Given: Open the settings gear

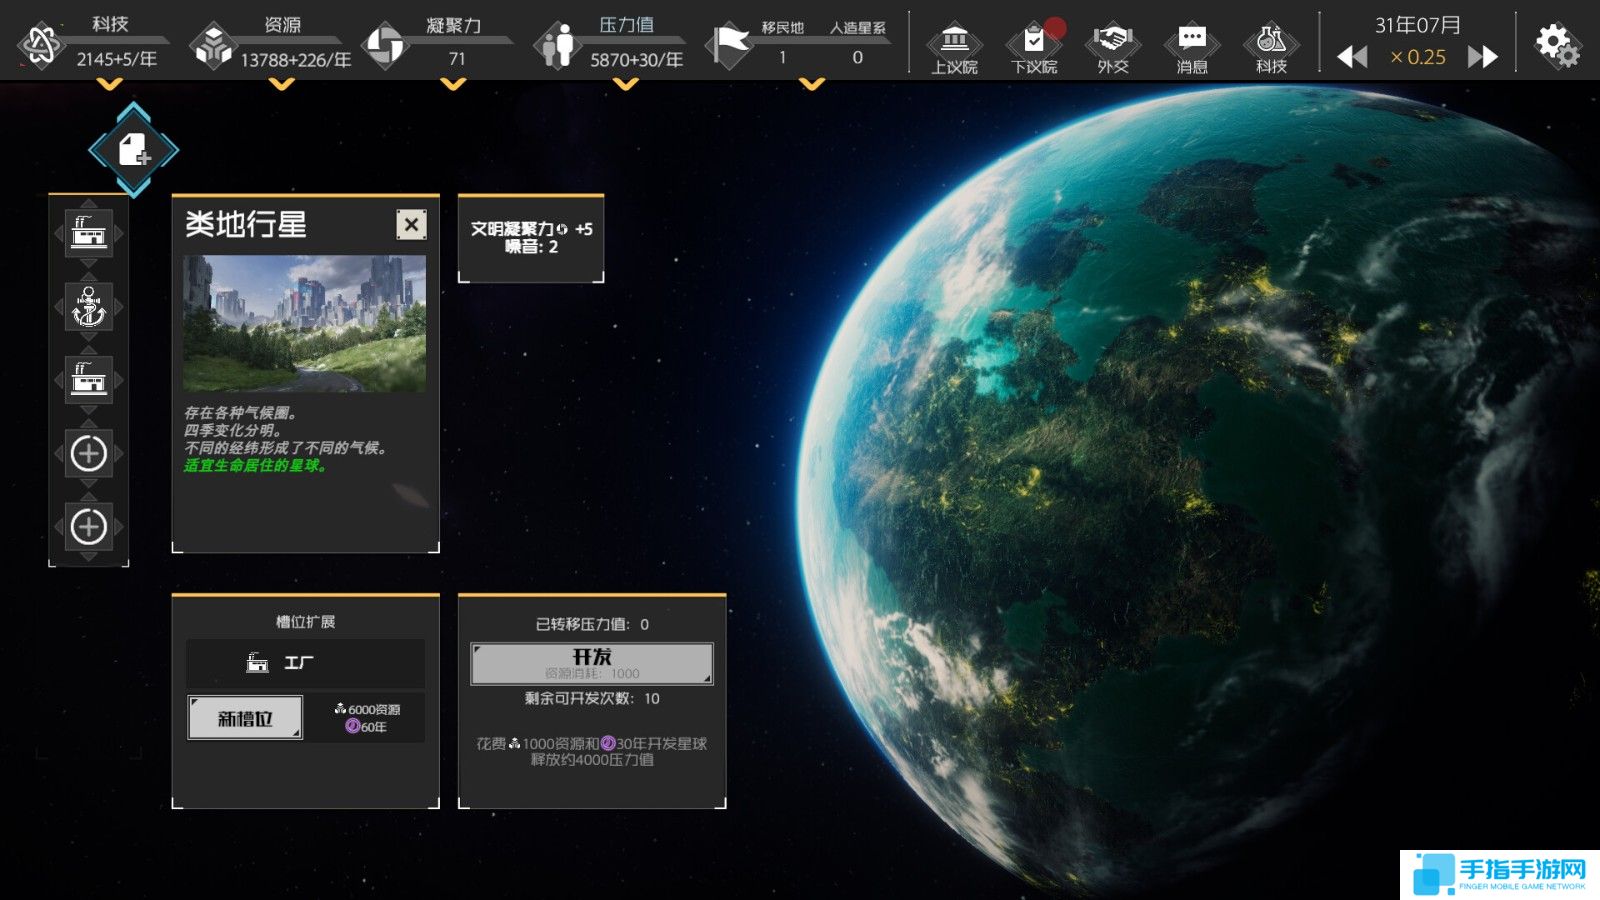Looking at the screenshot, I should point(1557,45).
